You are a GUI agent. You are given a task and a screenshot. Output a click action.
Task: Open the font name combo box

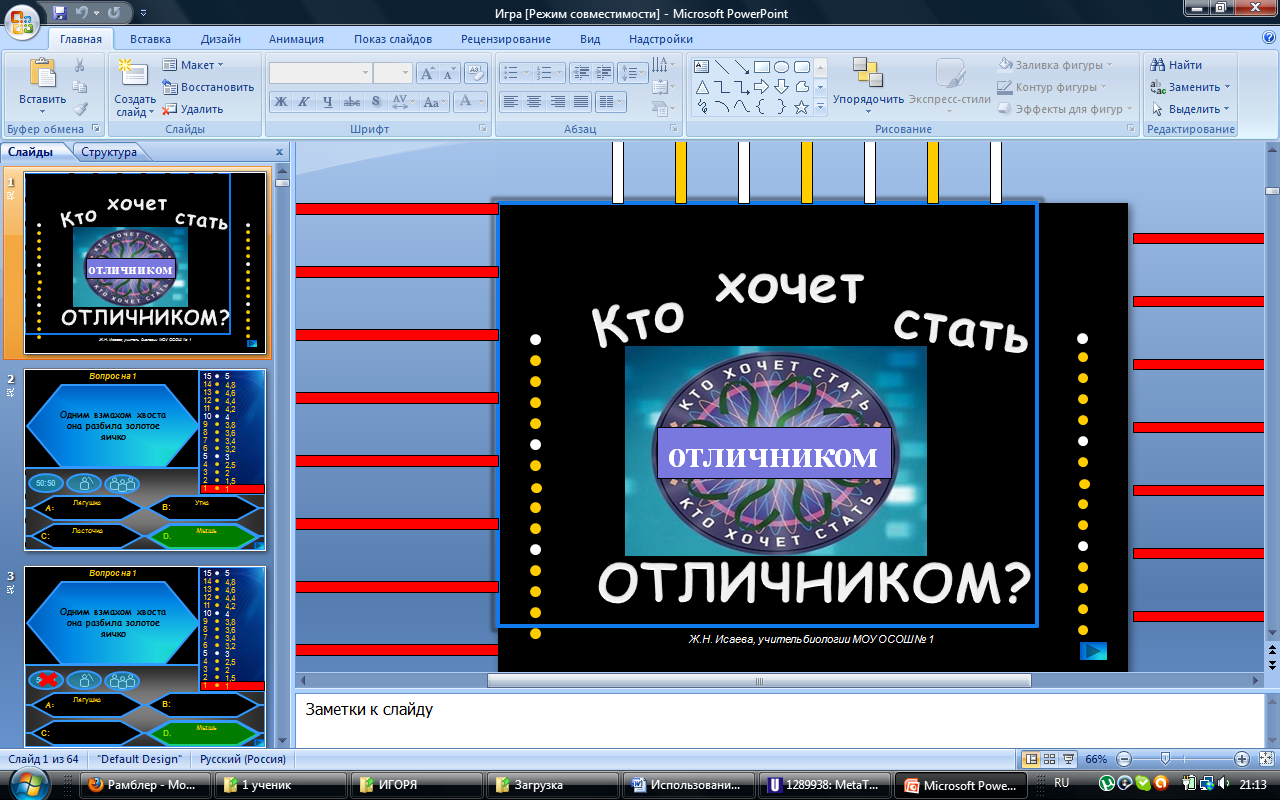tap(320, 73)
